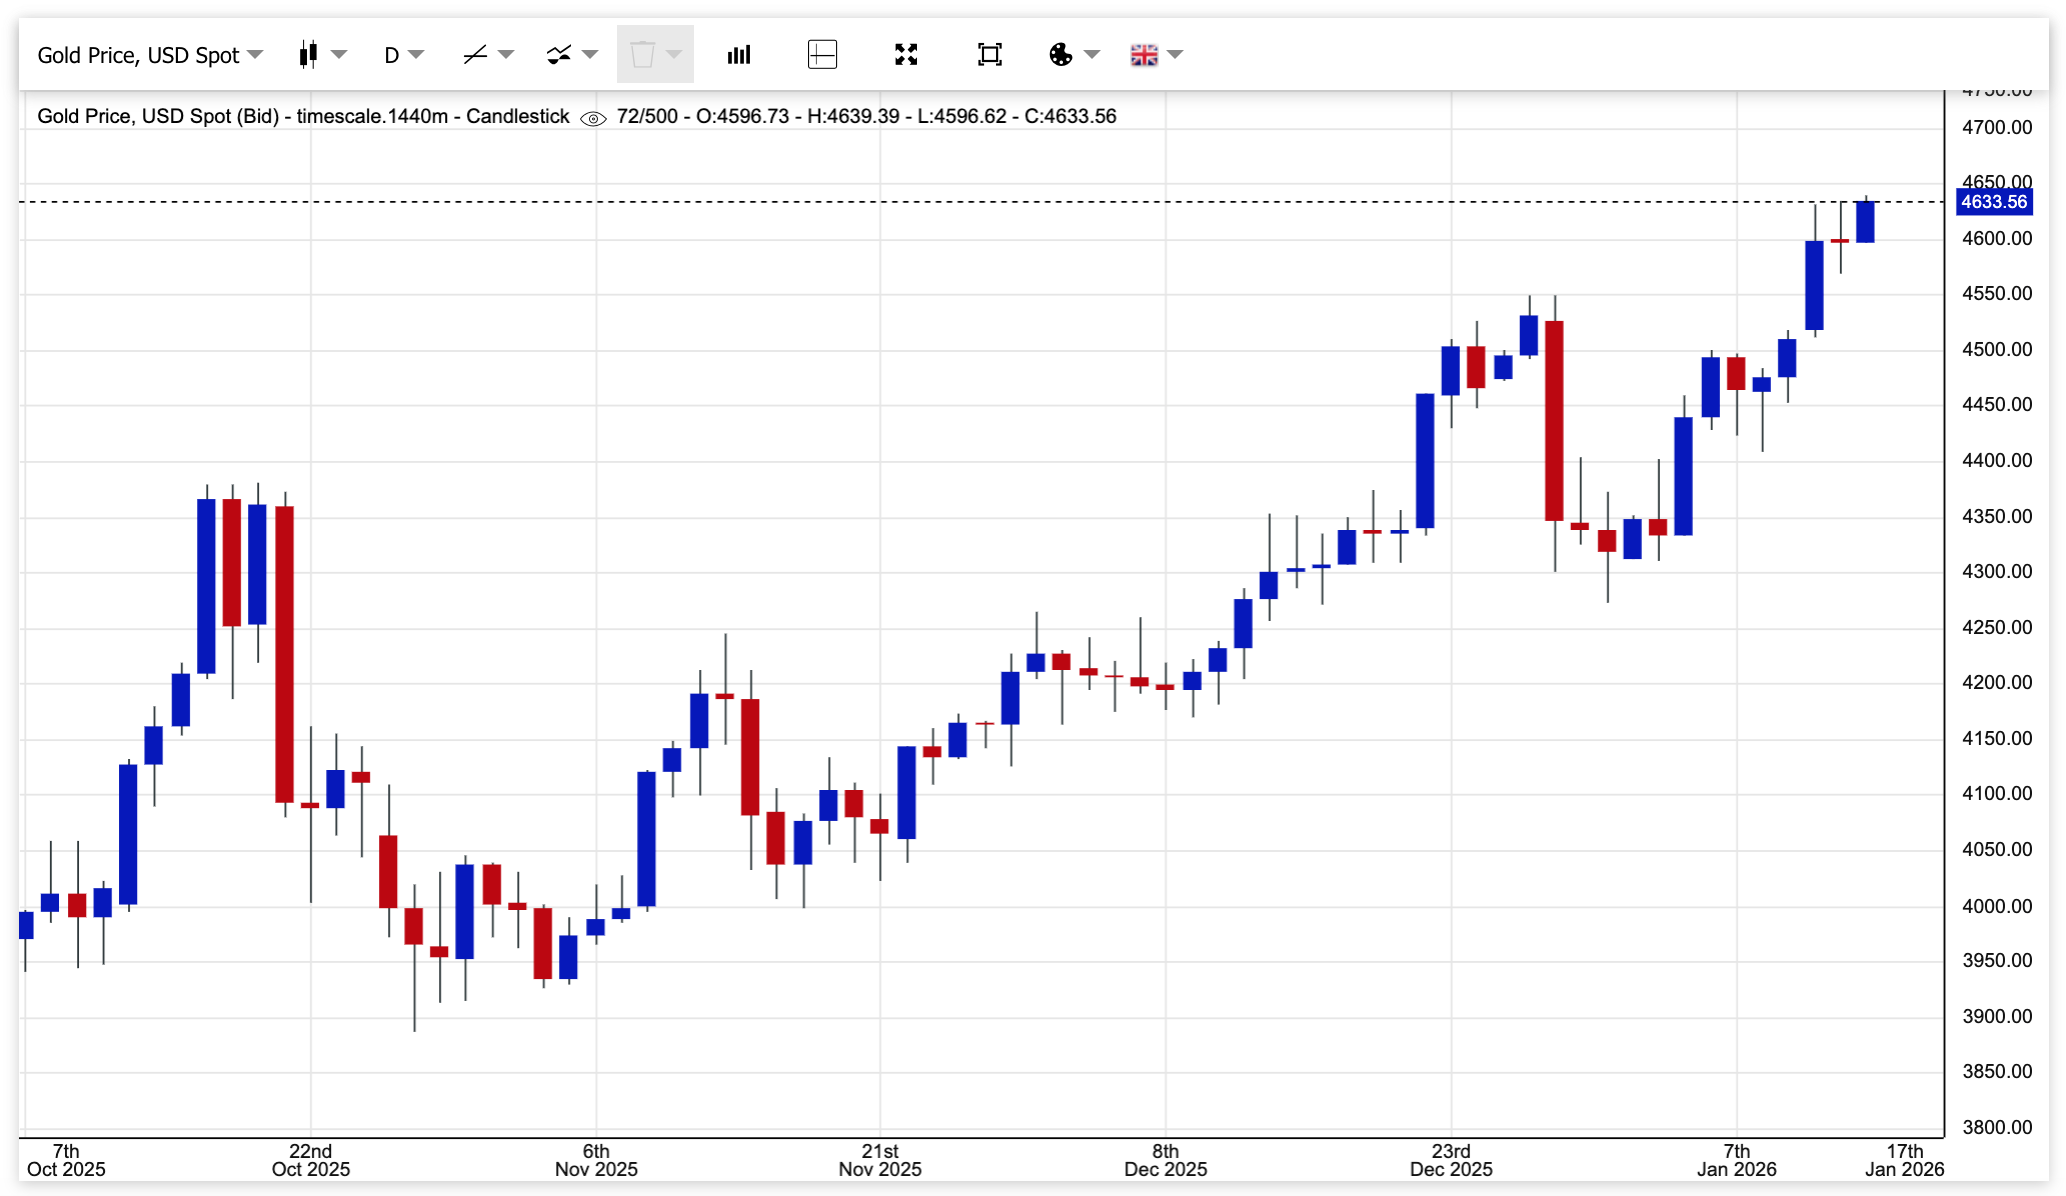Click the crosshair cursor icon

[822, 54]
